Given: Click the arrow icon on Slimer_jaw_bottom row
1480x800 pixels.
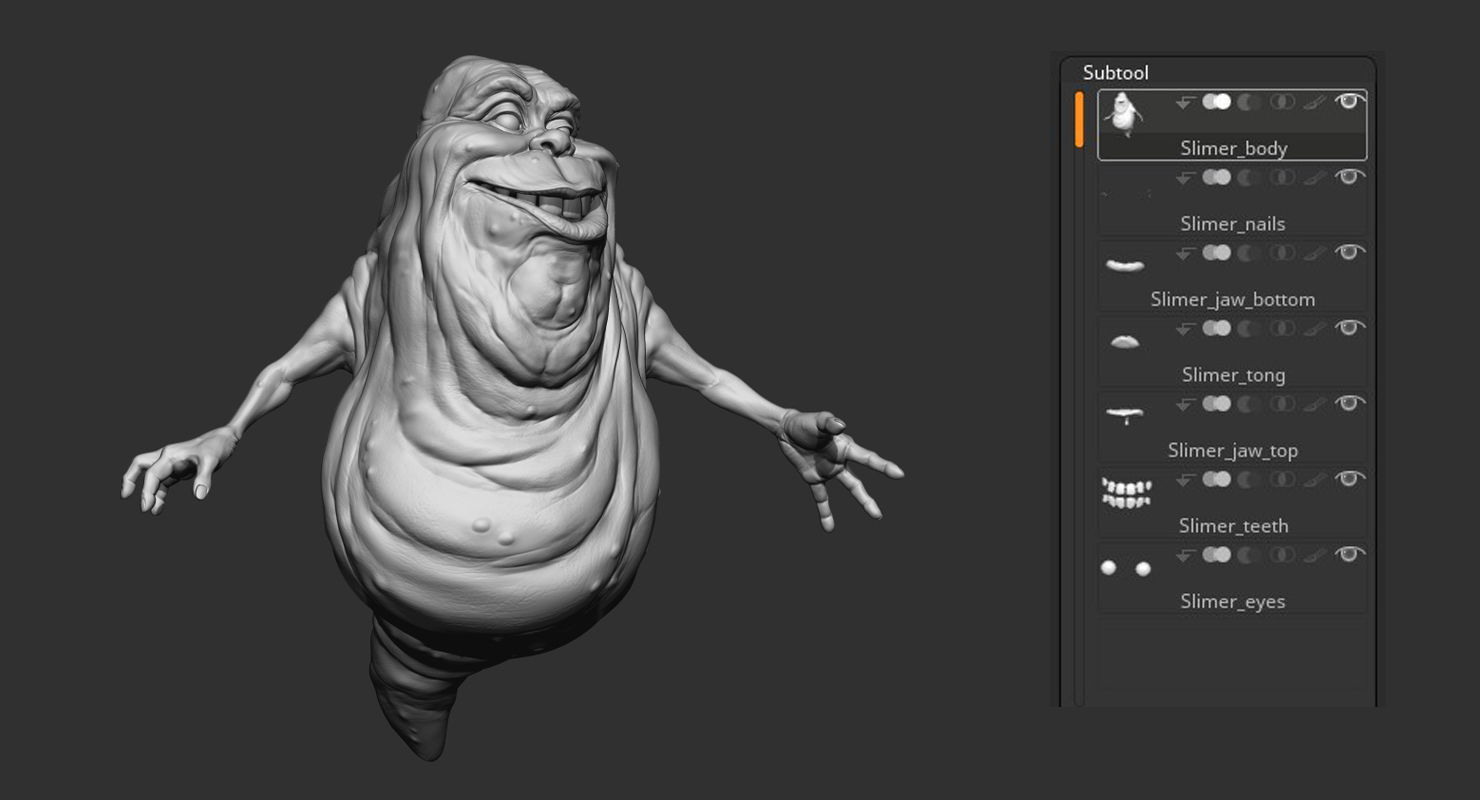Looking at the screenshot, I should 1185,253.
